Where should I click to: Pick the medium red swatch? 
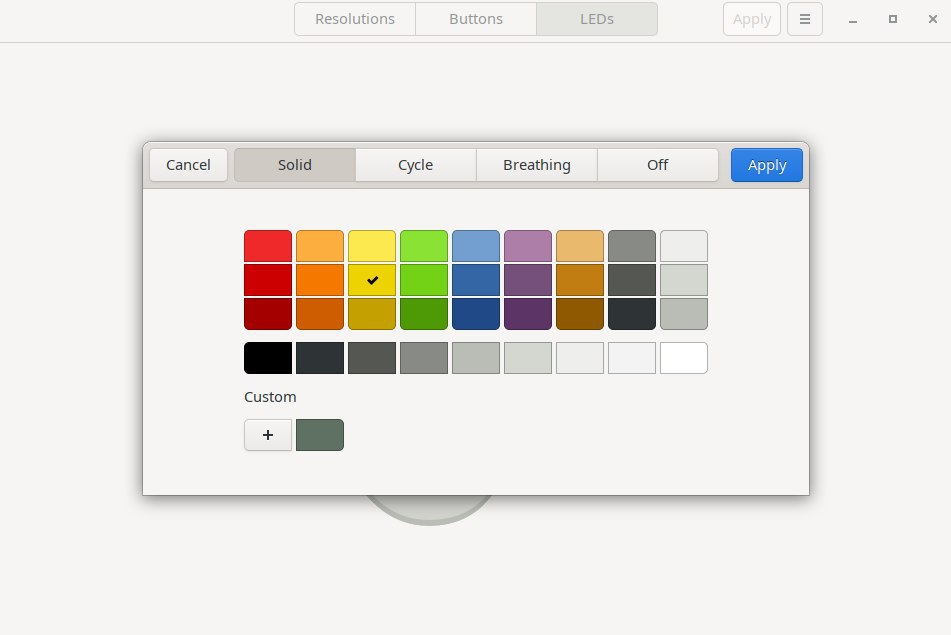point(268,280)
